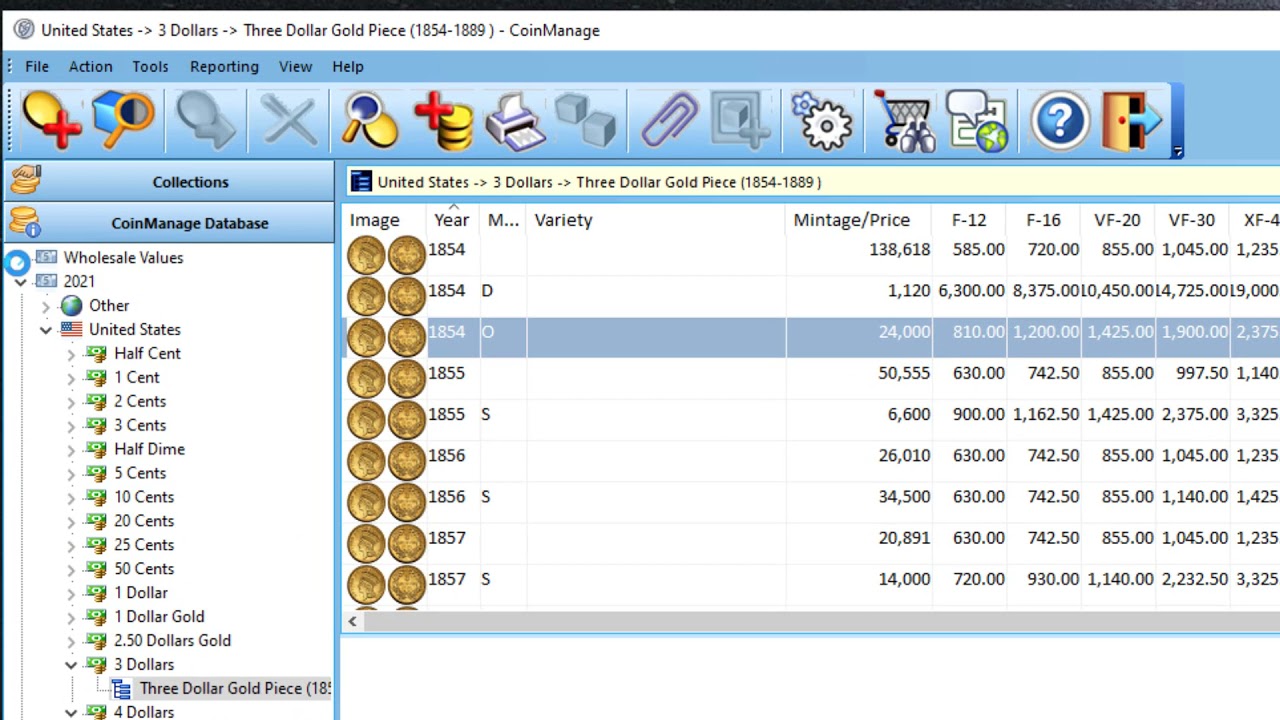Click mintage 138,618 in 1854 row

(x=899, y=250)
